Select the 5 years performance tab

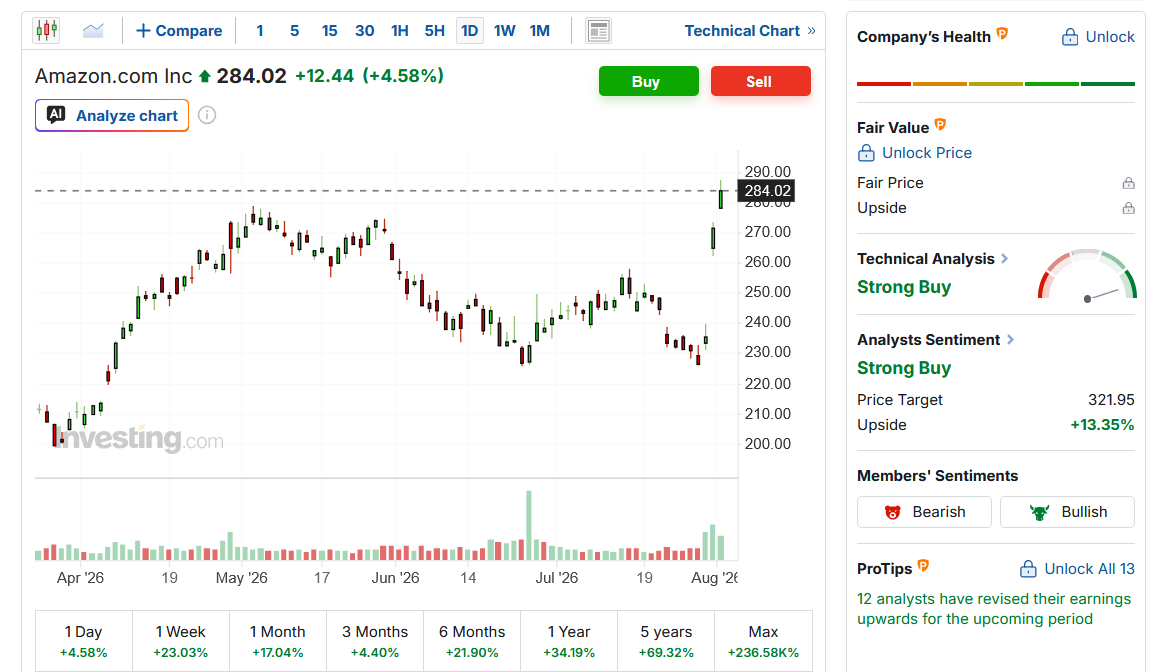pyautogui.click(x=666, y=641)
